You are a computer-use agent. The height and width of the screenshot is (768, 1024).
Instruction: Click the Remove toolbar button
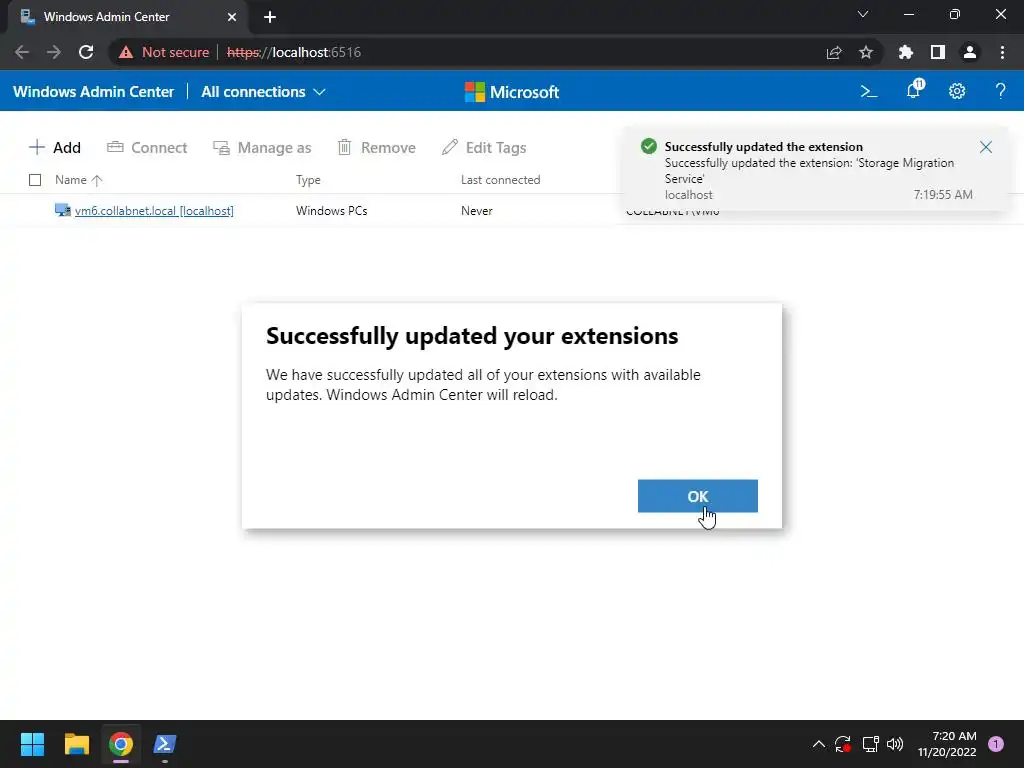(x=376, y=148)
